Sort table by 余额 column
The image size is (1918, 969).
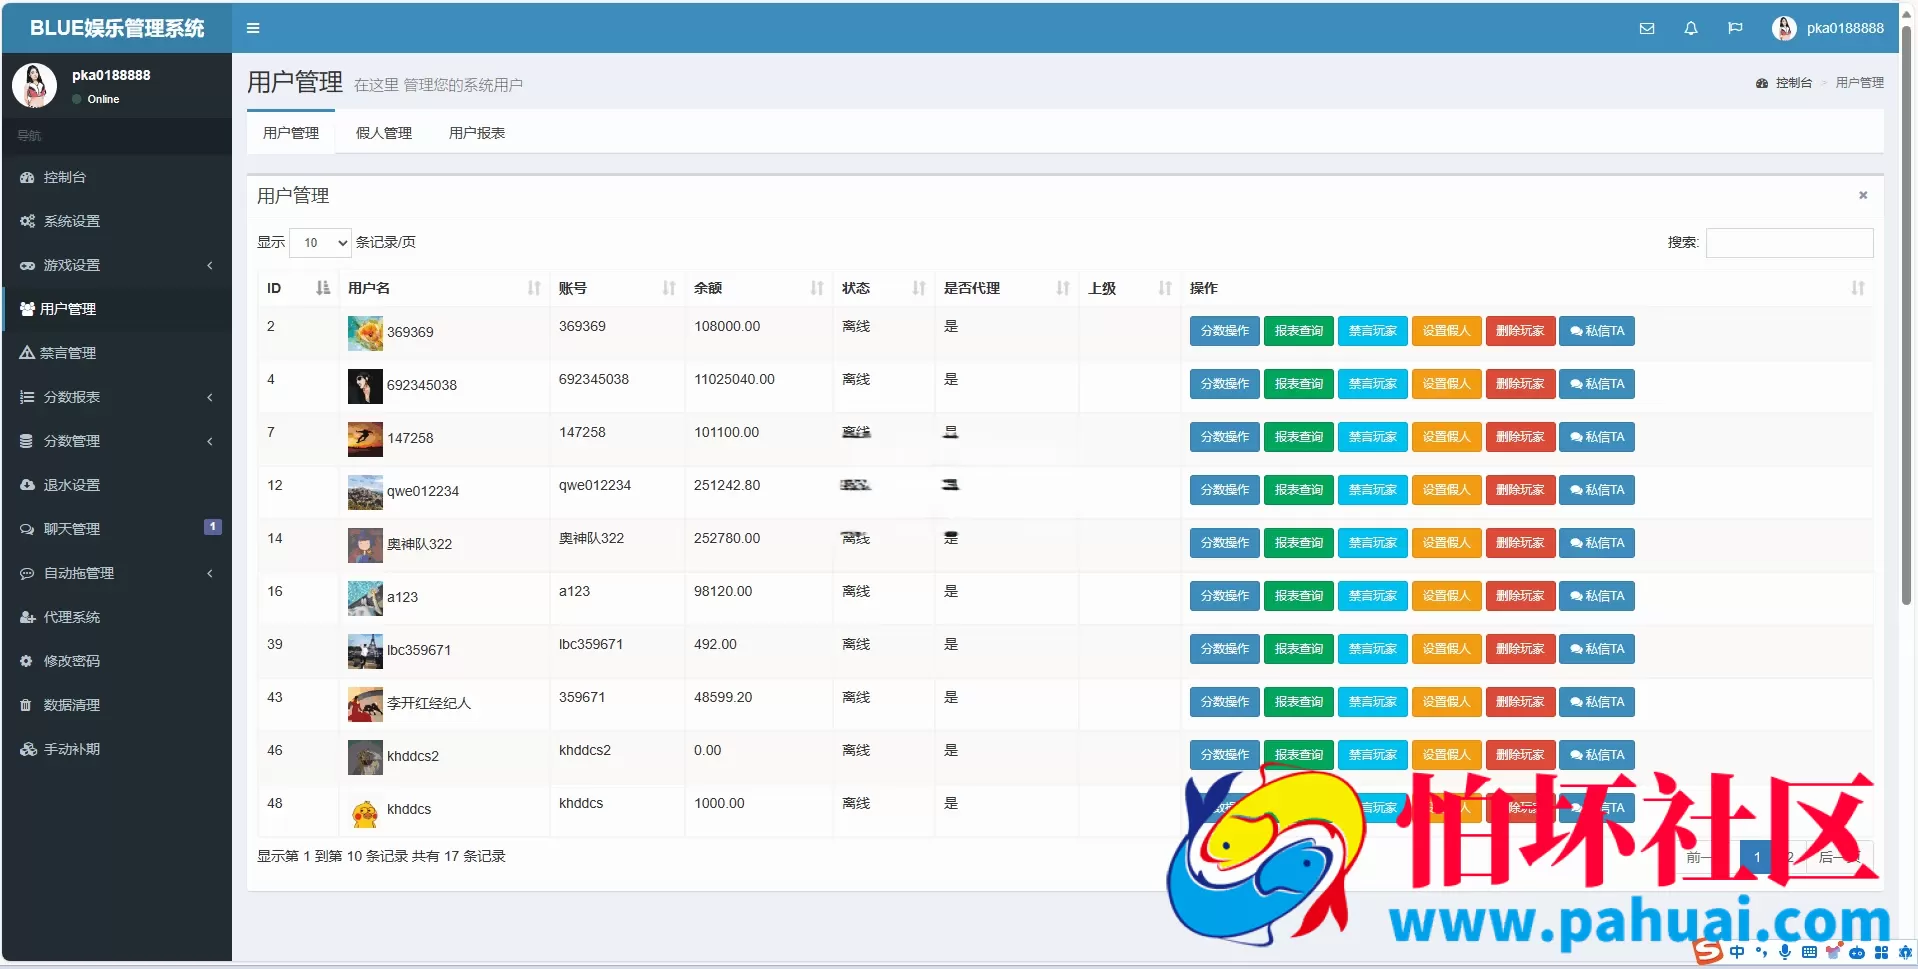tap(758, 288)
